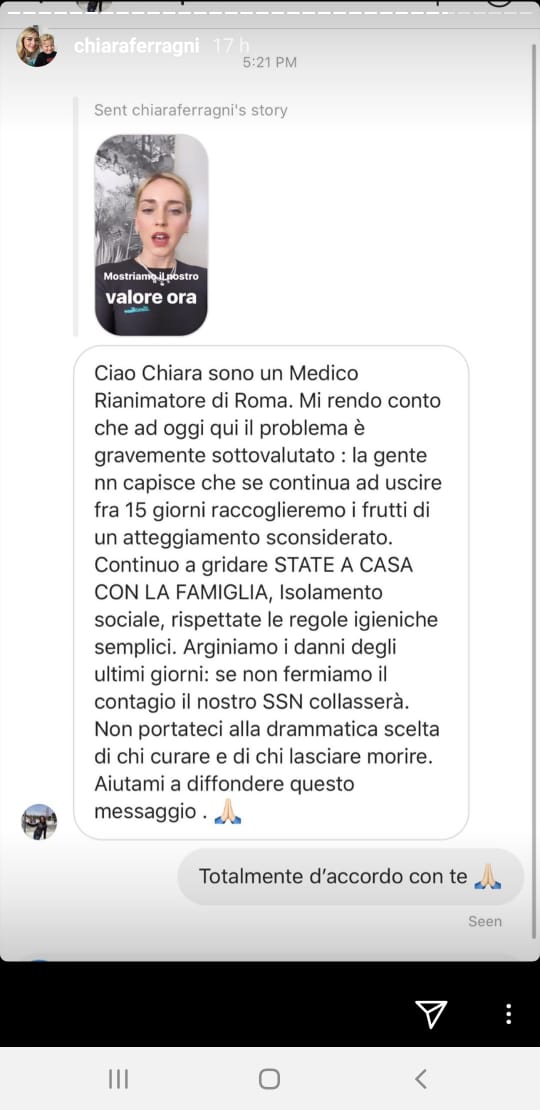Click the 'Seen' status label
This screenshot has width=540, height=1110.
click(x=485, y=921)
